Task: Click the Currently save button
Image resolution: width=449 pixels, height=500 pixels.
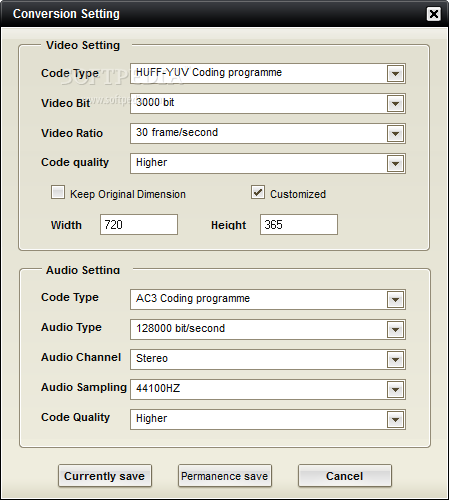Action: coord(105,476)
